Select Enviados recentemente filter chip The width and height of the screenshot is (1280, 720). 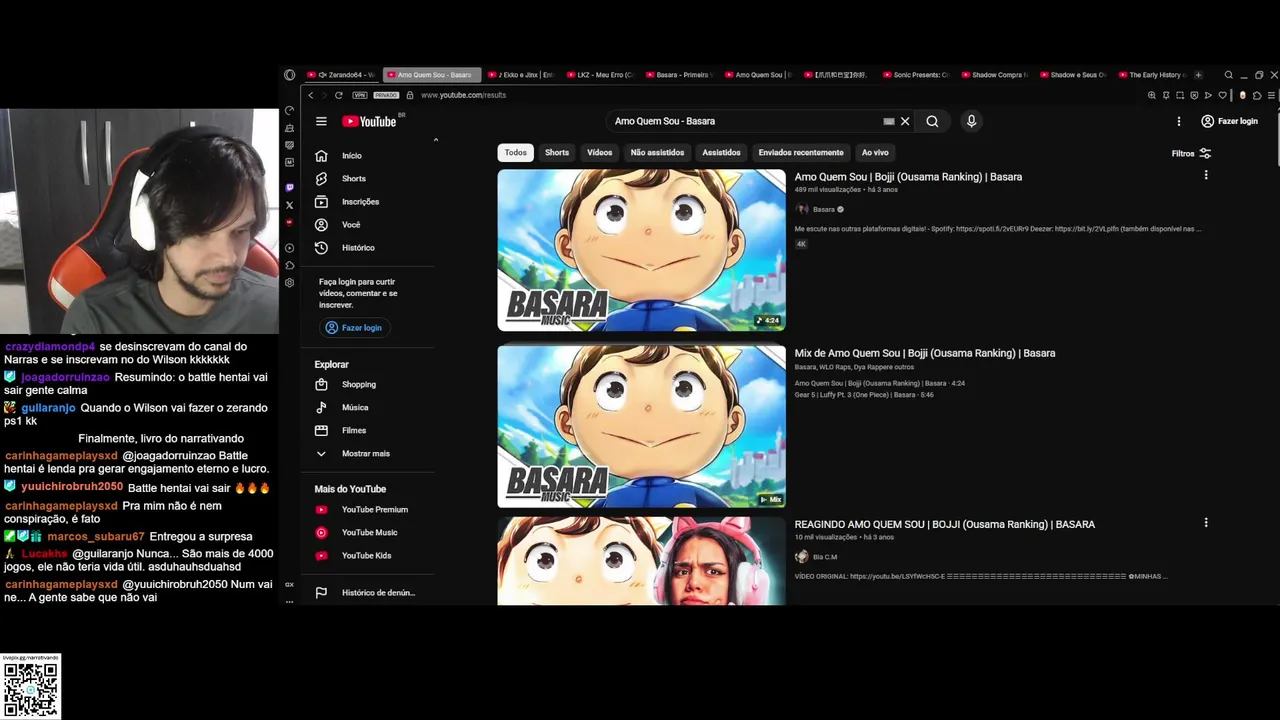coord(801,153)
